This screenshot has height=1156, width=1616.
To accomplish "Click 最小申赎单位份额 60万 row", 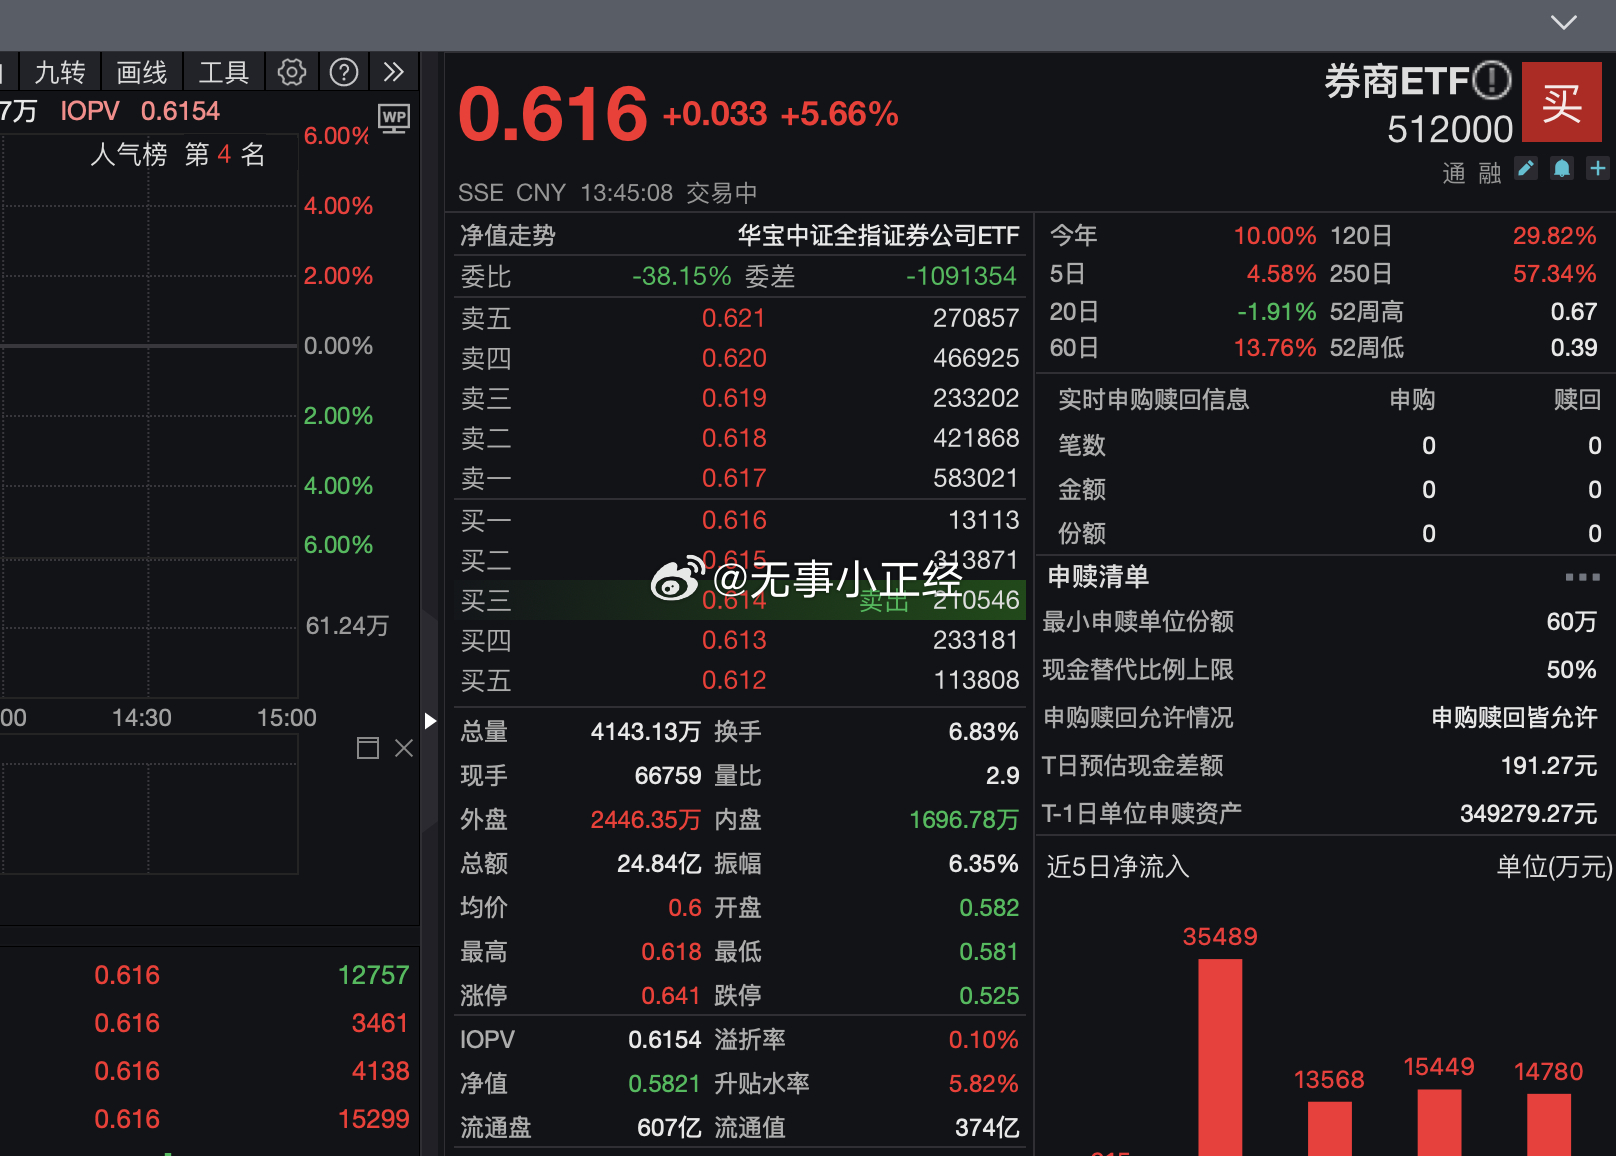I will pyautogui.click(x=1320, y=622).
